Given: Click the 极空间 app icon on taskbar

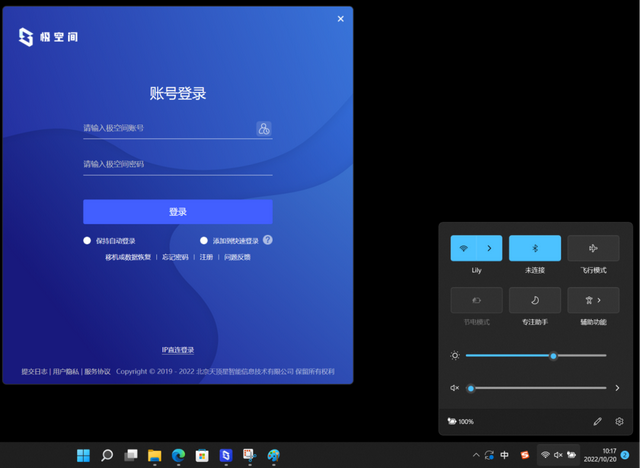Looking at the screenshot, I should pyautogui.click(x=226, y=455).
